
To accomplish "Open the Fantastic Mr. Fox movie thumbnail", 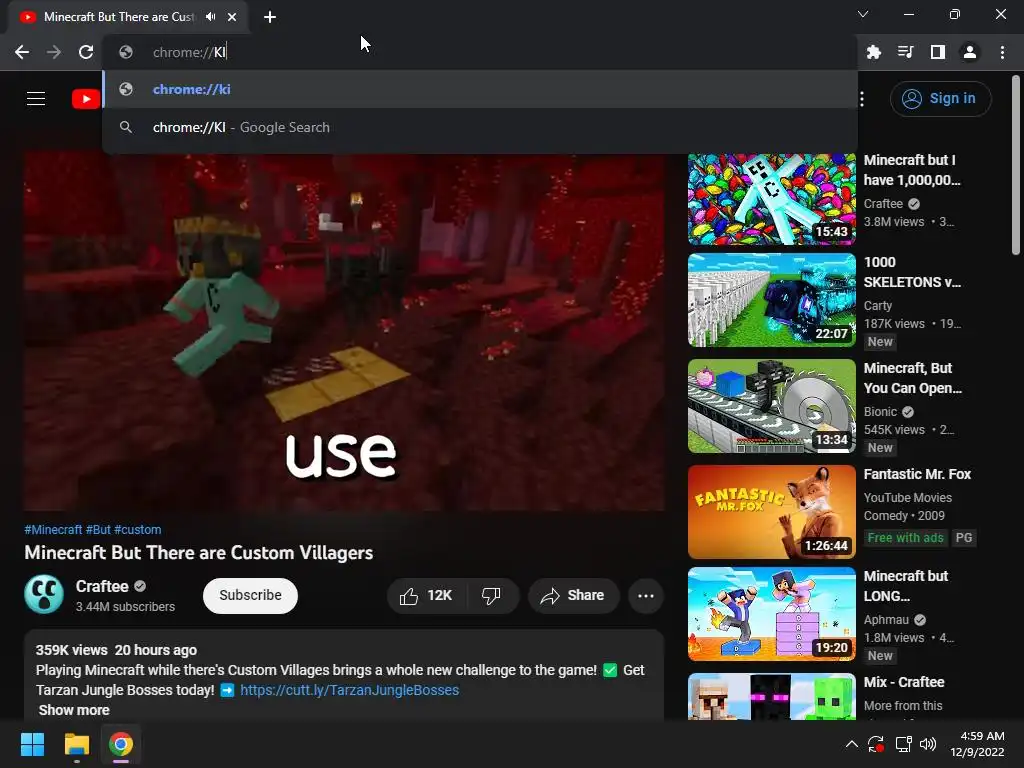I will pos(771,511).
